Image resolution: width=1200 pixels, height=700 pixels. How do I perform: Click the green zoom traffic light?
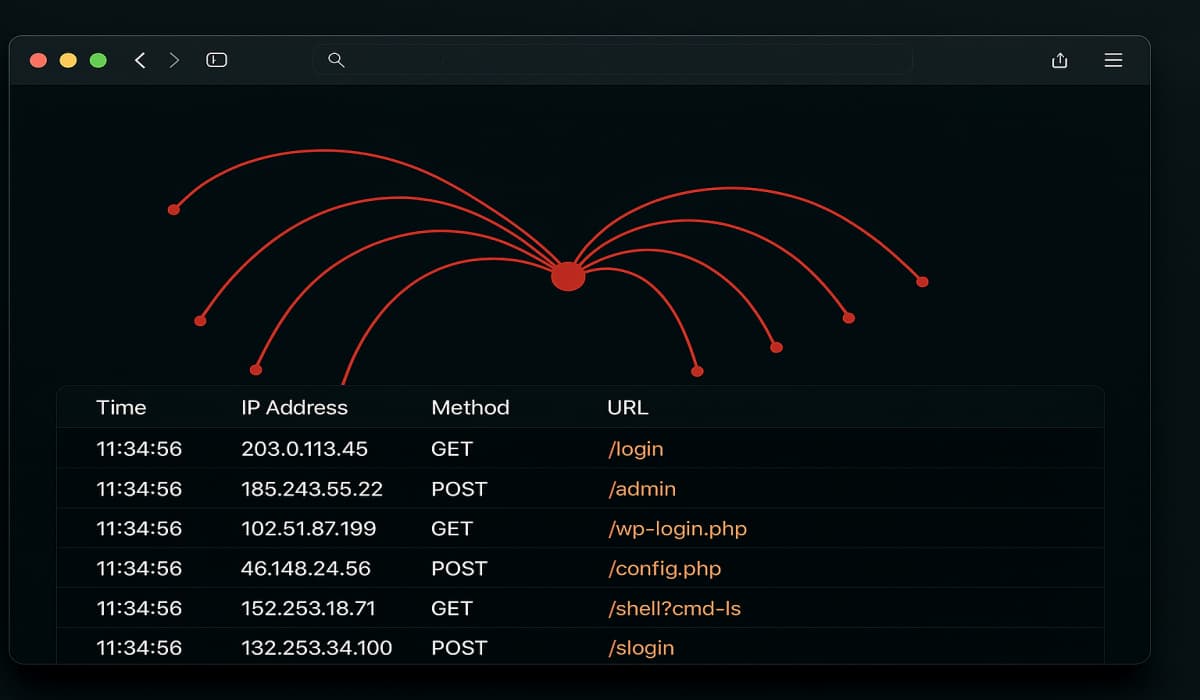click(x=98, y=60)
